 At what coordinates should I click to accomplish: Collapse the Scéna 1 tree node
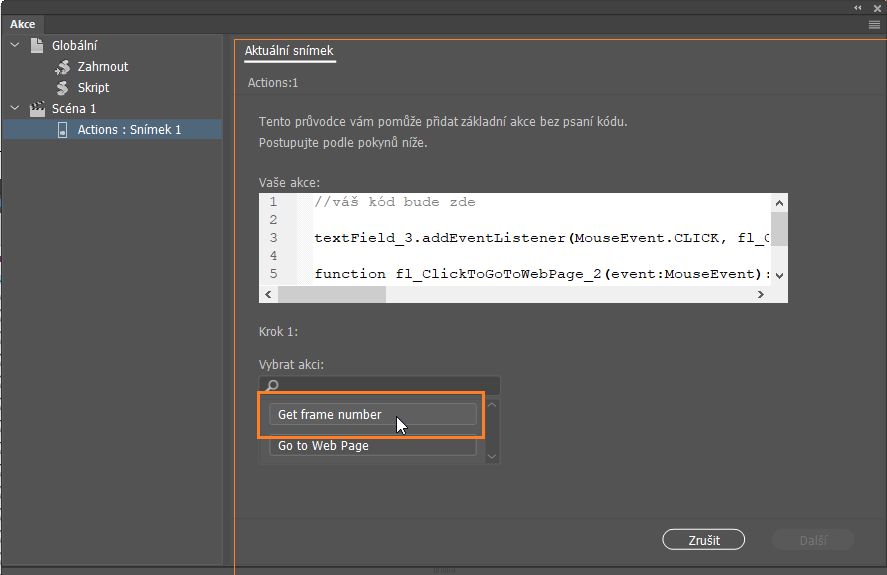15,108
